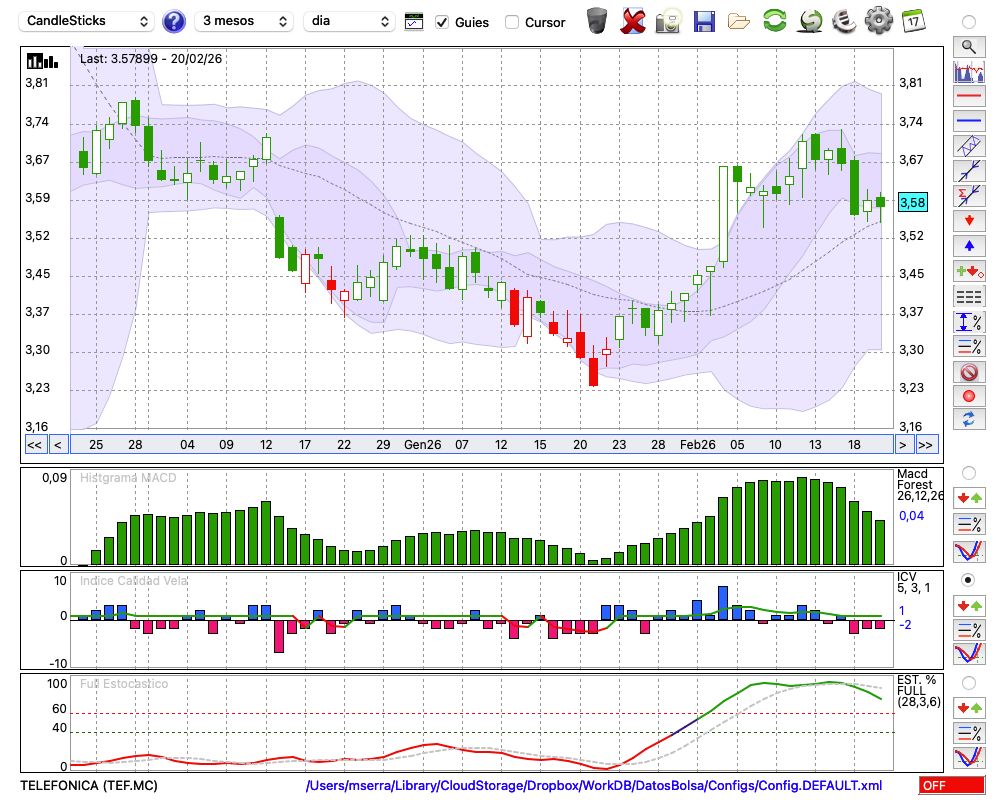Open settings with the gear icon

(x=878, y=20)
